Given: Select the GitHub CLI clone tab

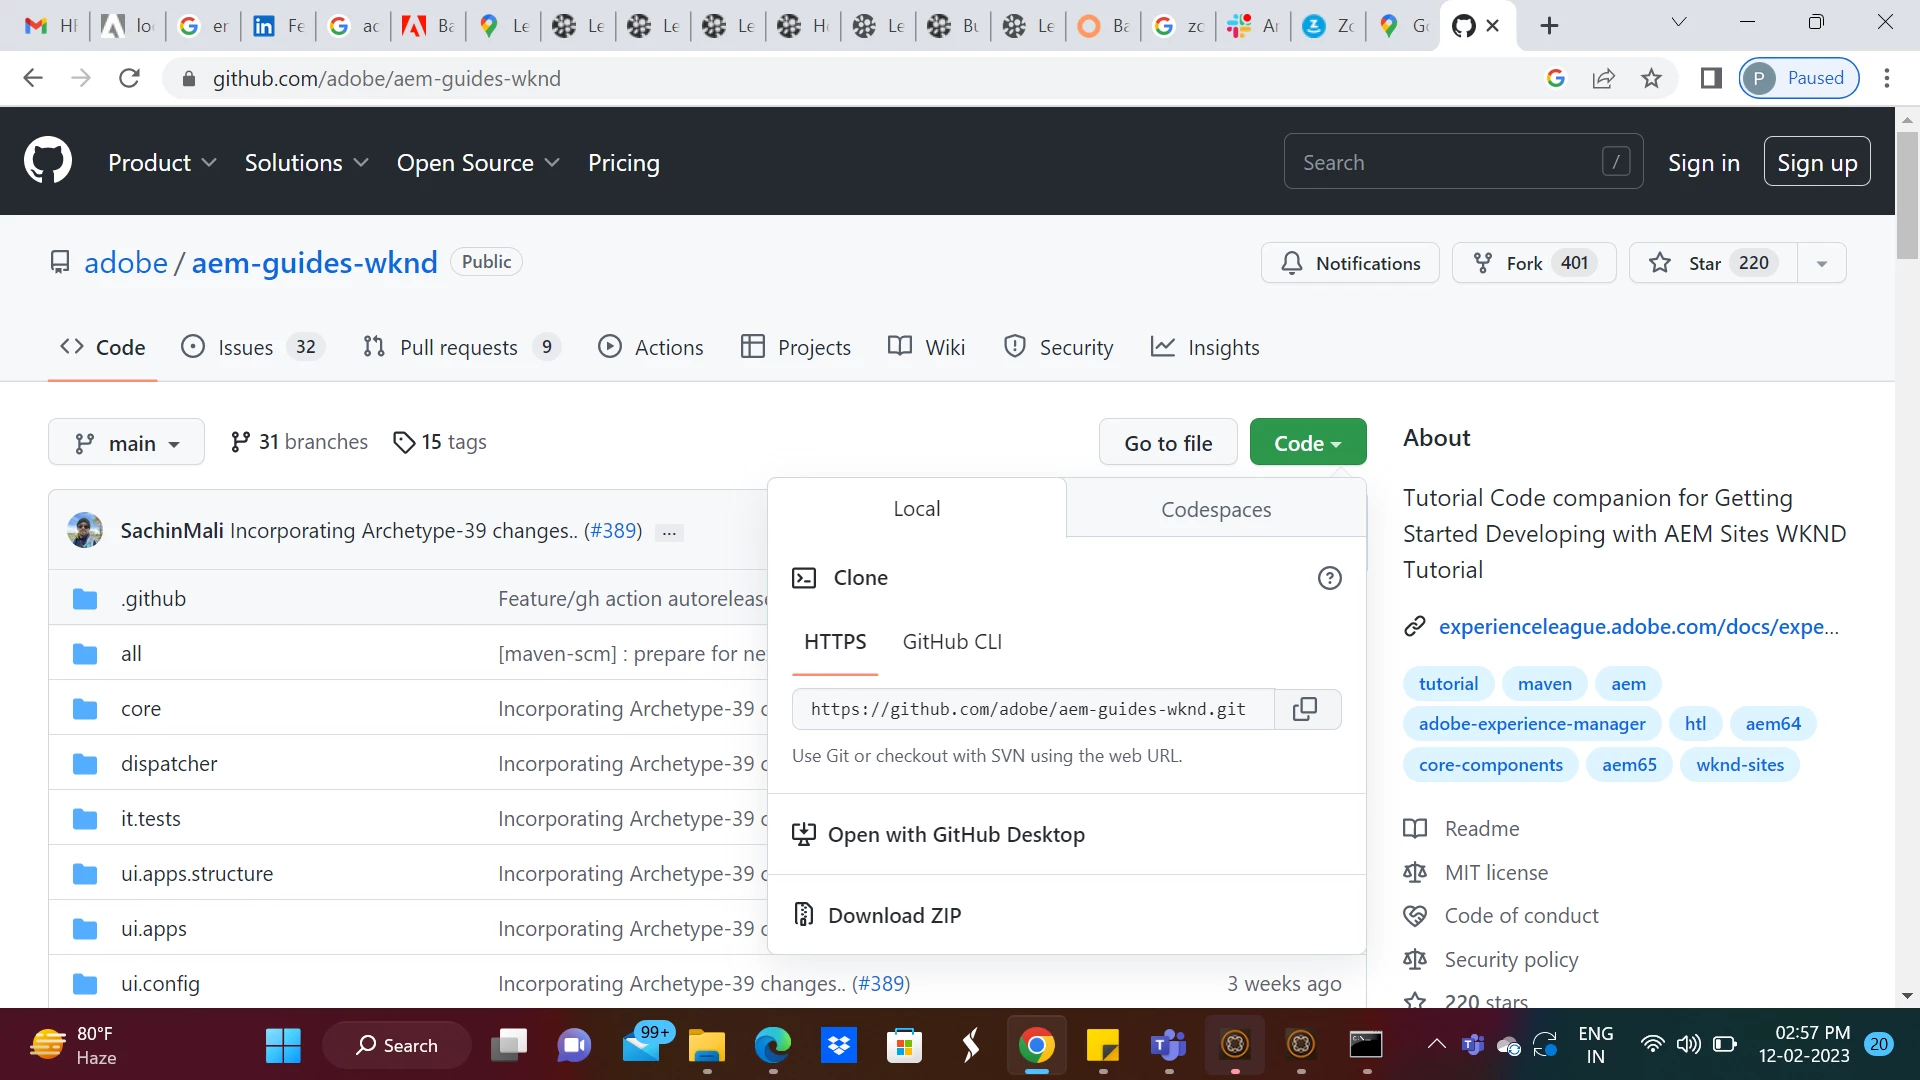Looking at the screenshot, I should point(951,642).
